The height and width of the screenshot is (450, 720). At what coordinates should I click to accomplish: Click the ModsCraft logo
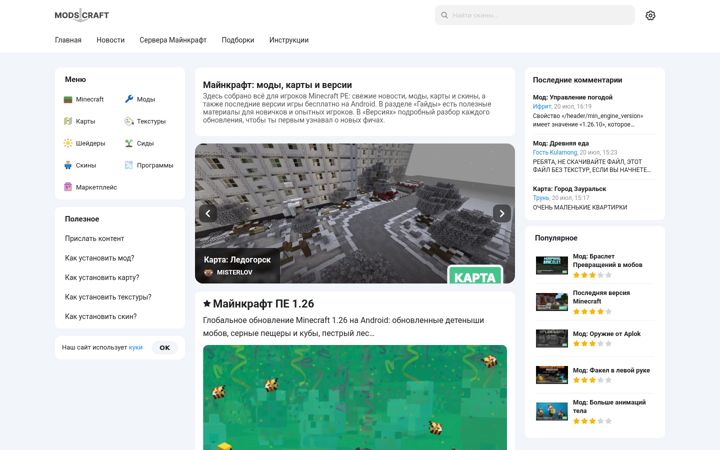(82, 15)
